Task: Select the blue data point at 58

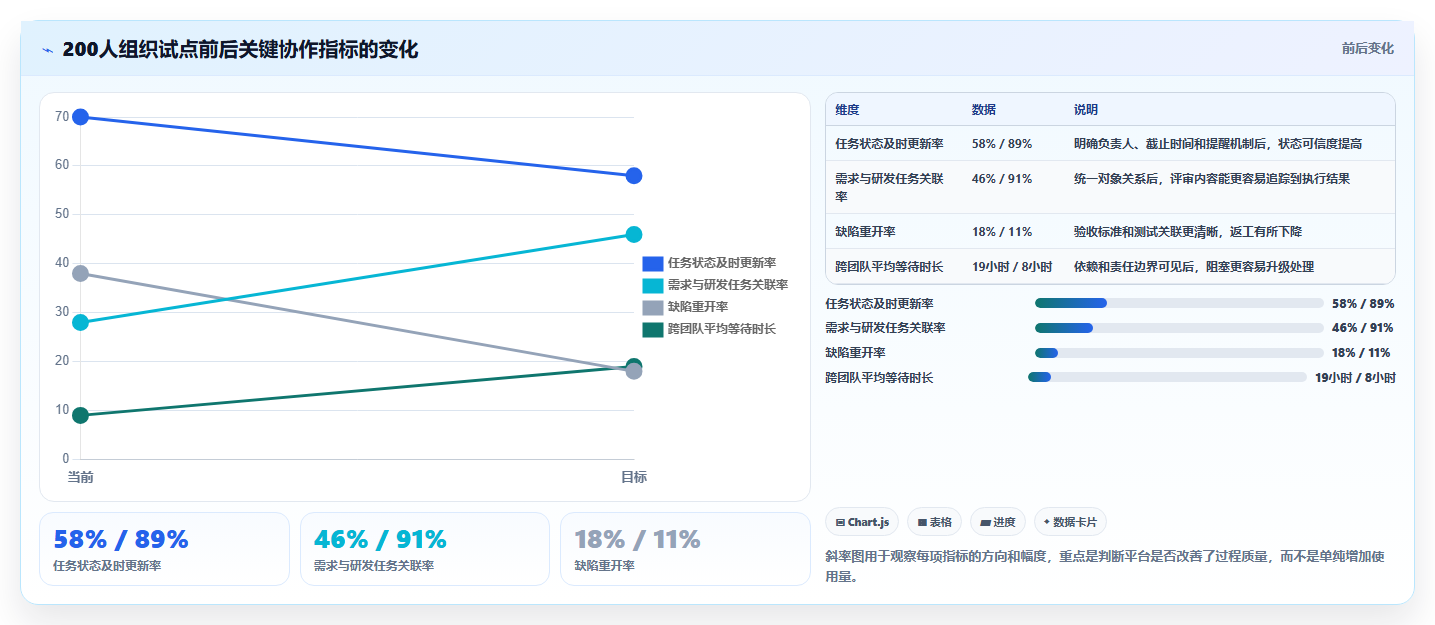Action: pyautogui.click(x=634, y=176)
